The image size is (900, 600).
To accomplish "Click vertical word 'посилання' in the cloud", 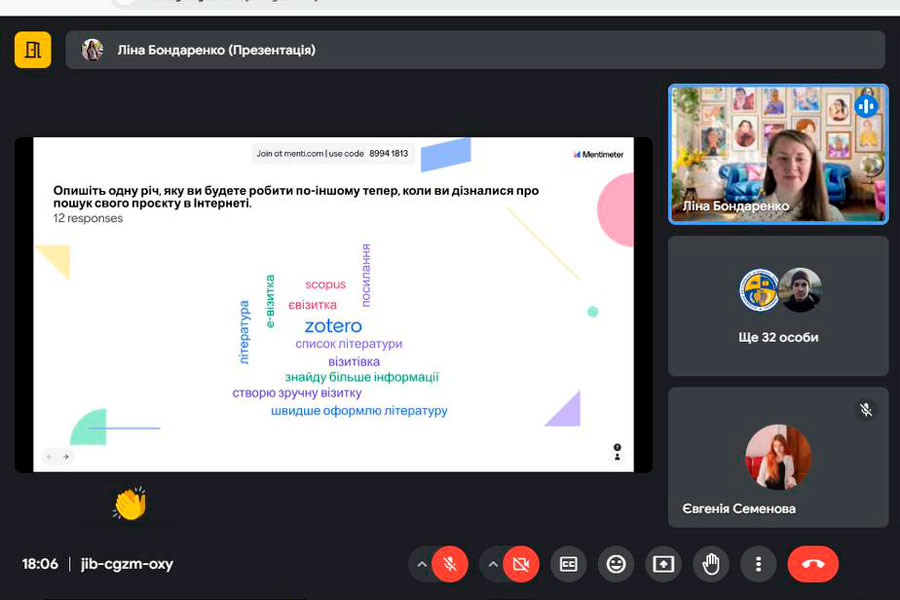I will pos(366,275).
